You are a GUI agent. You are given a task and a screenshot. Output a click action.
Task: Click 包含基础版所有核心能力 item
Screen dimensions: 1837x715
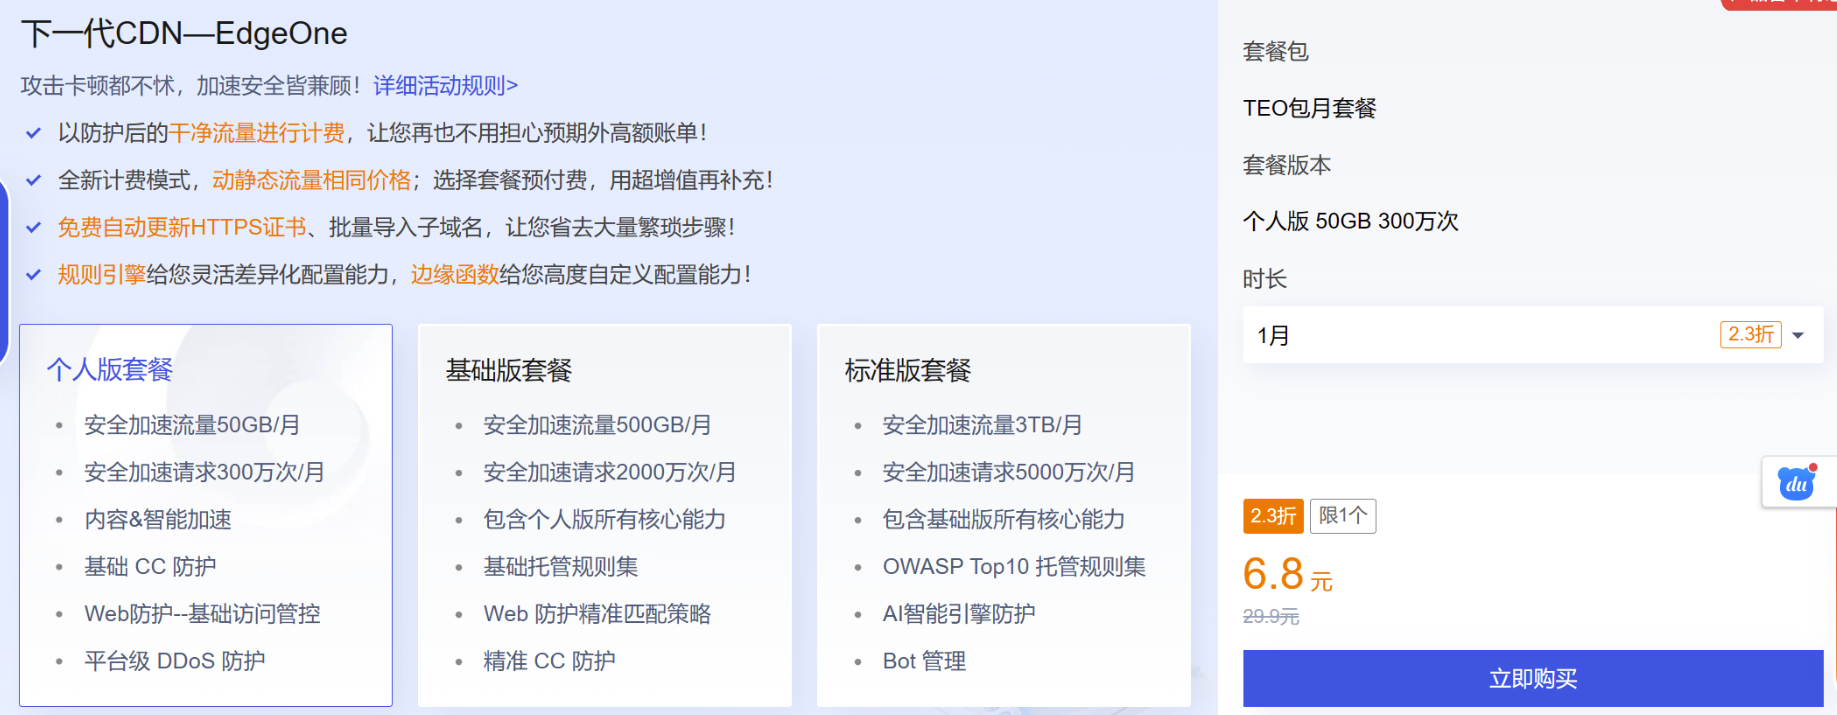(1004, 519)
